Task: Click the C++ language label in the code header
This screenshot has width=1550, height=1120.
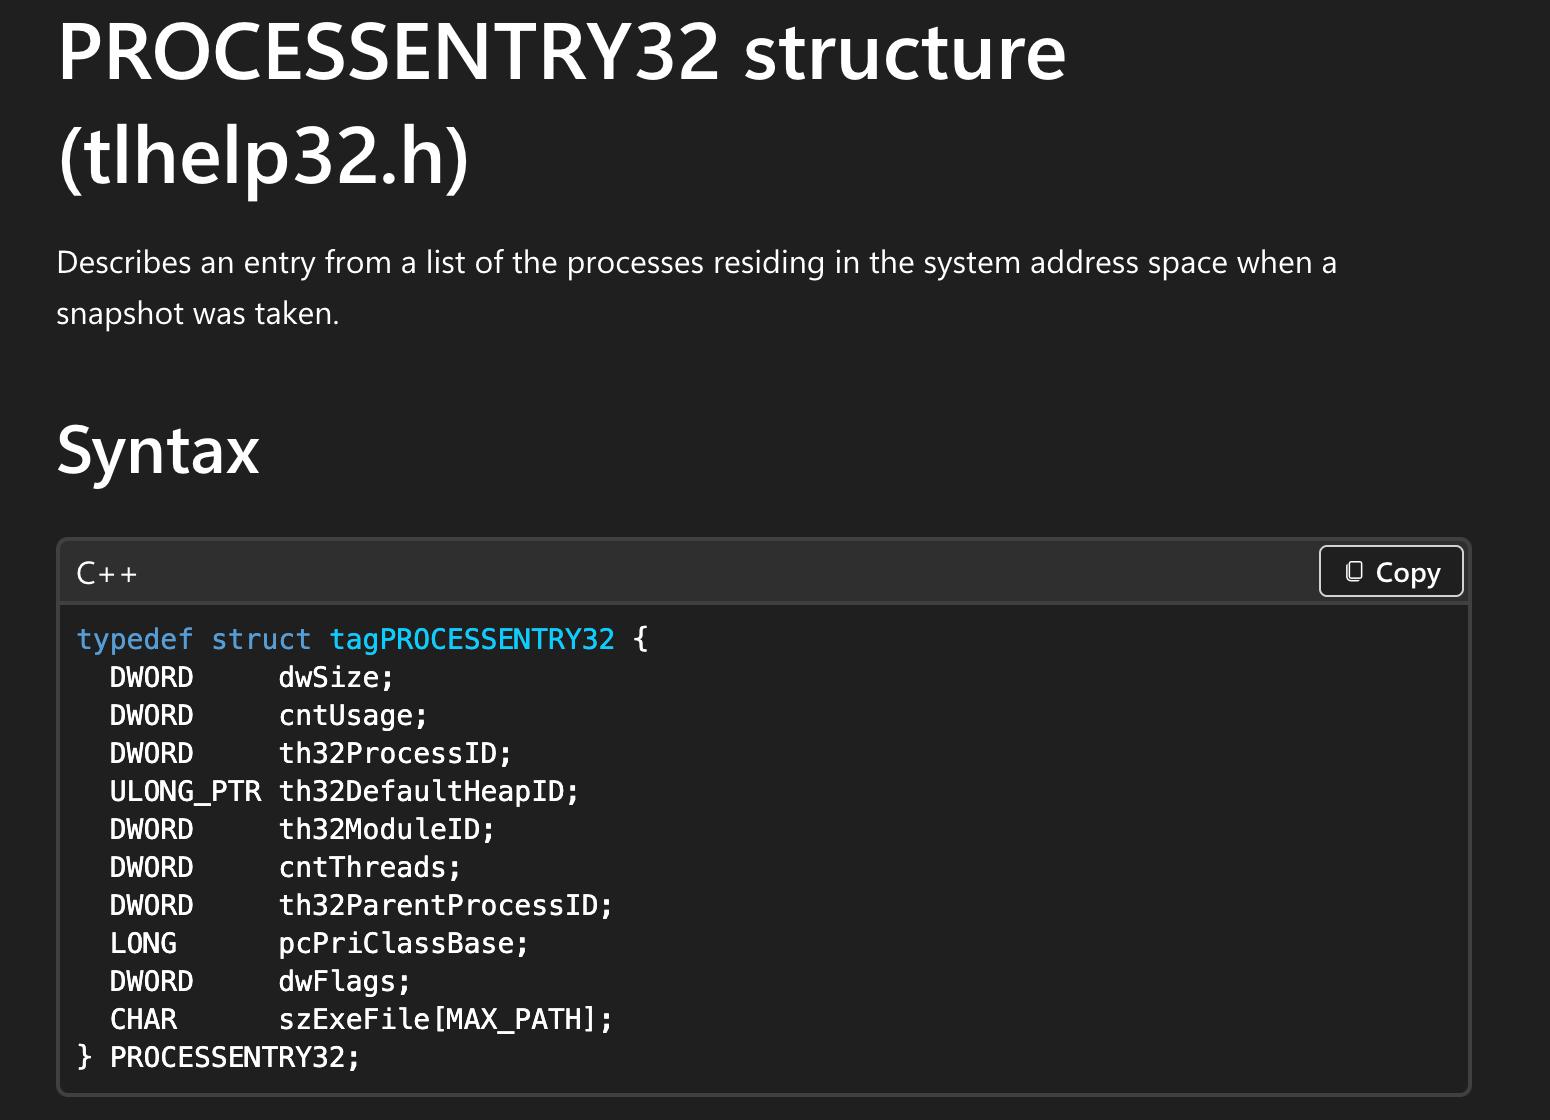Action: pyautogui.click(x=107, y=574)
